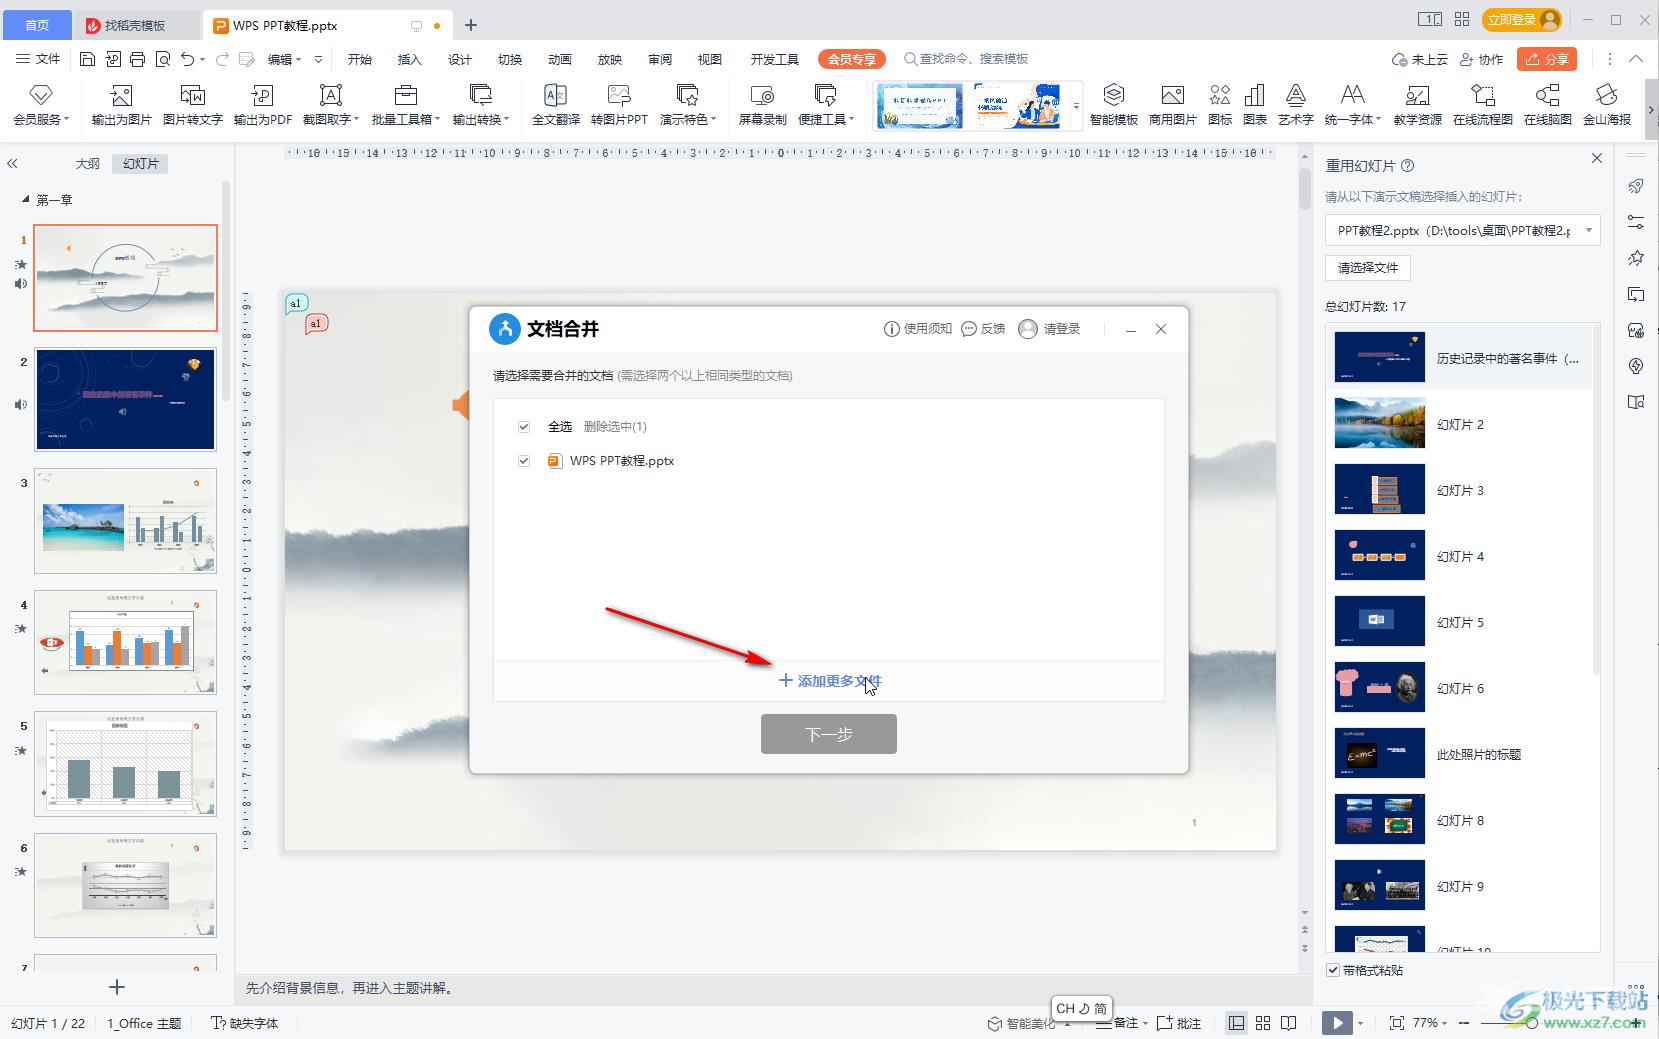Click 请选择文件 button

[x=1368, y=267]
